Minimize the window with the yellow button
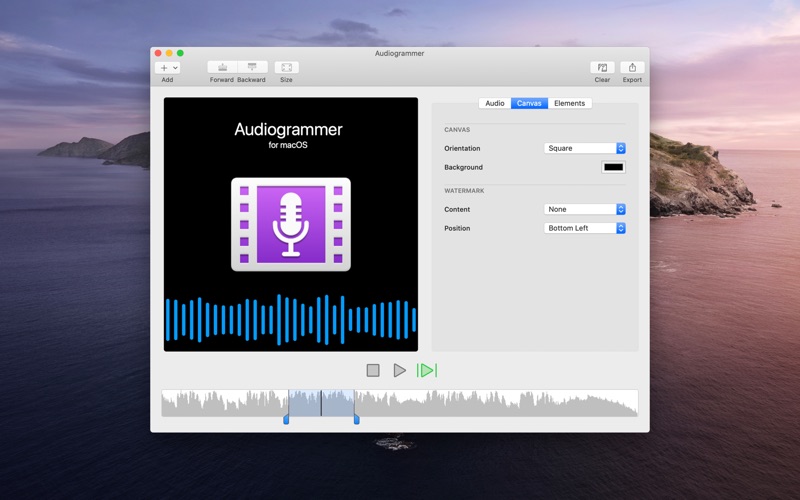The image size is (800, 500). pos(169,53)
